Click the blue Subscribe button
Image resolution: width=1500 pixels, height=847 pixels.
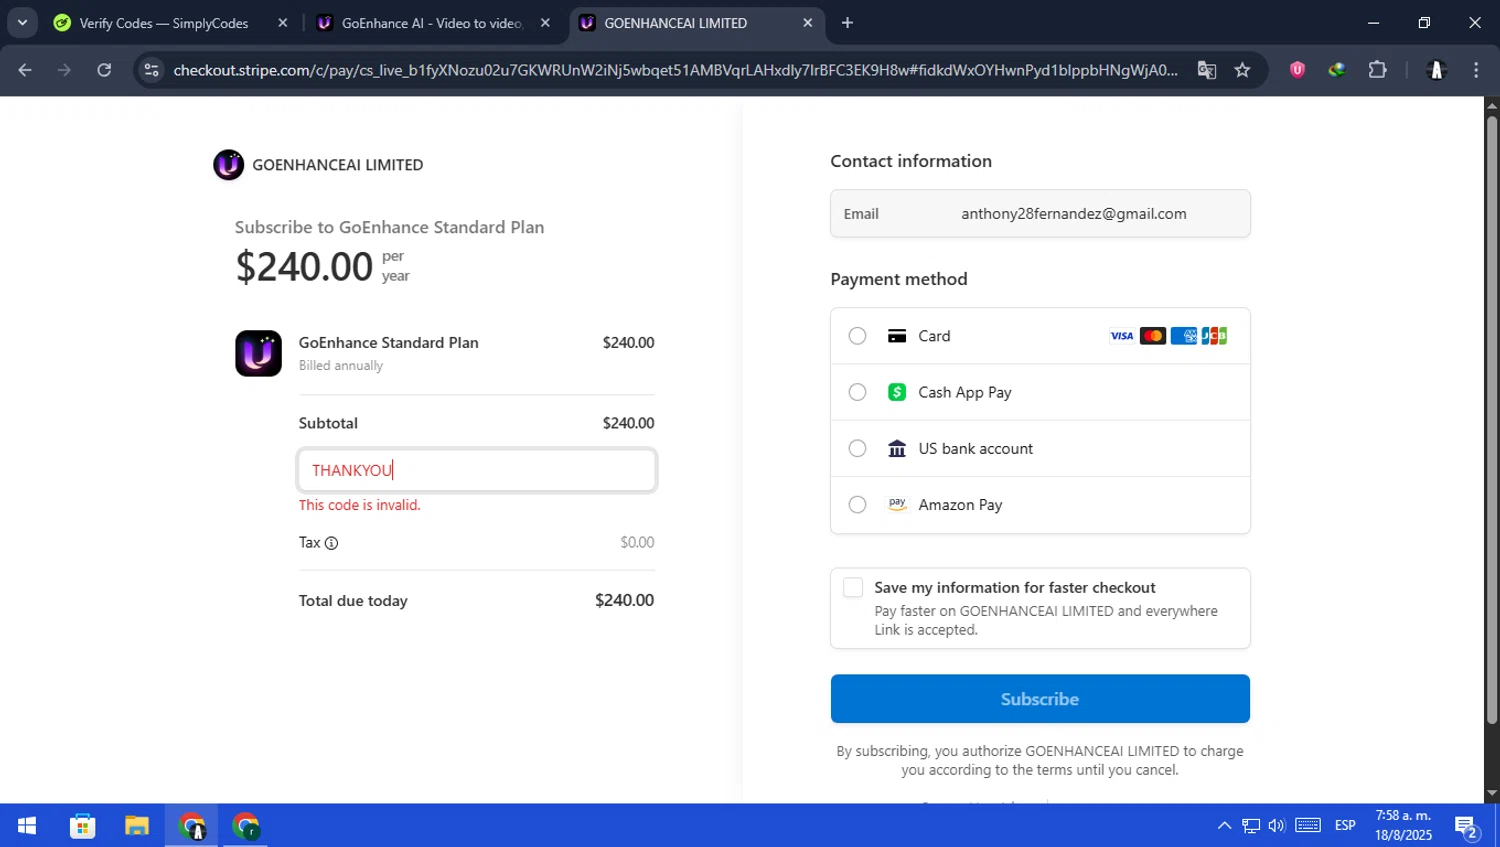[x=1040, y=699]
